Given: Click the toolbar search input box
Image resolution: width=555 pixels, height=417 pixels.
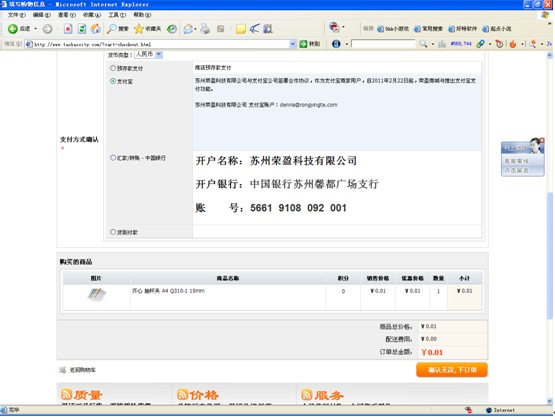Looking at the screenshot, I should point(383,44).
